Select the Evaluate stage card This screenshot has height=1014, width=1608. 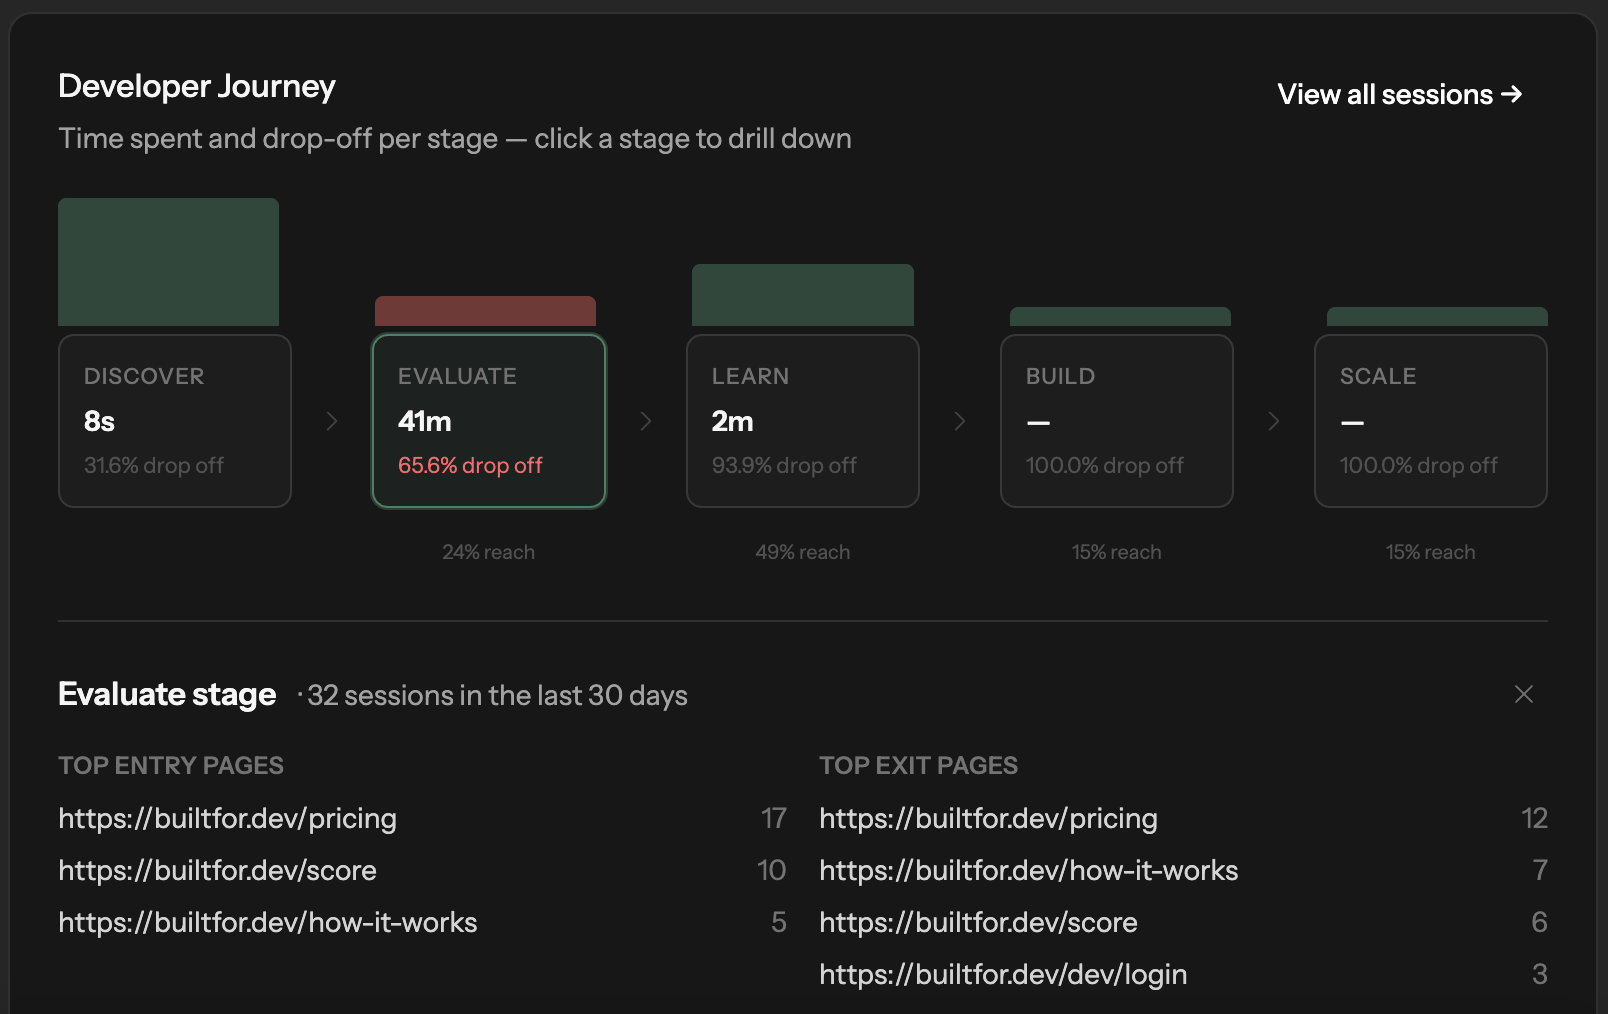[489, 421]
